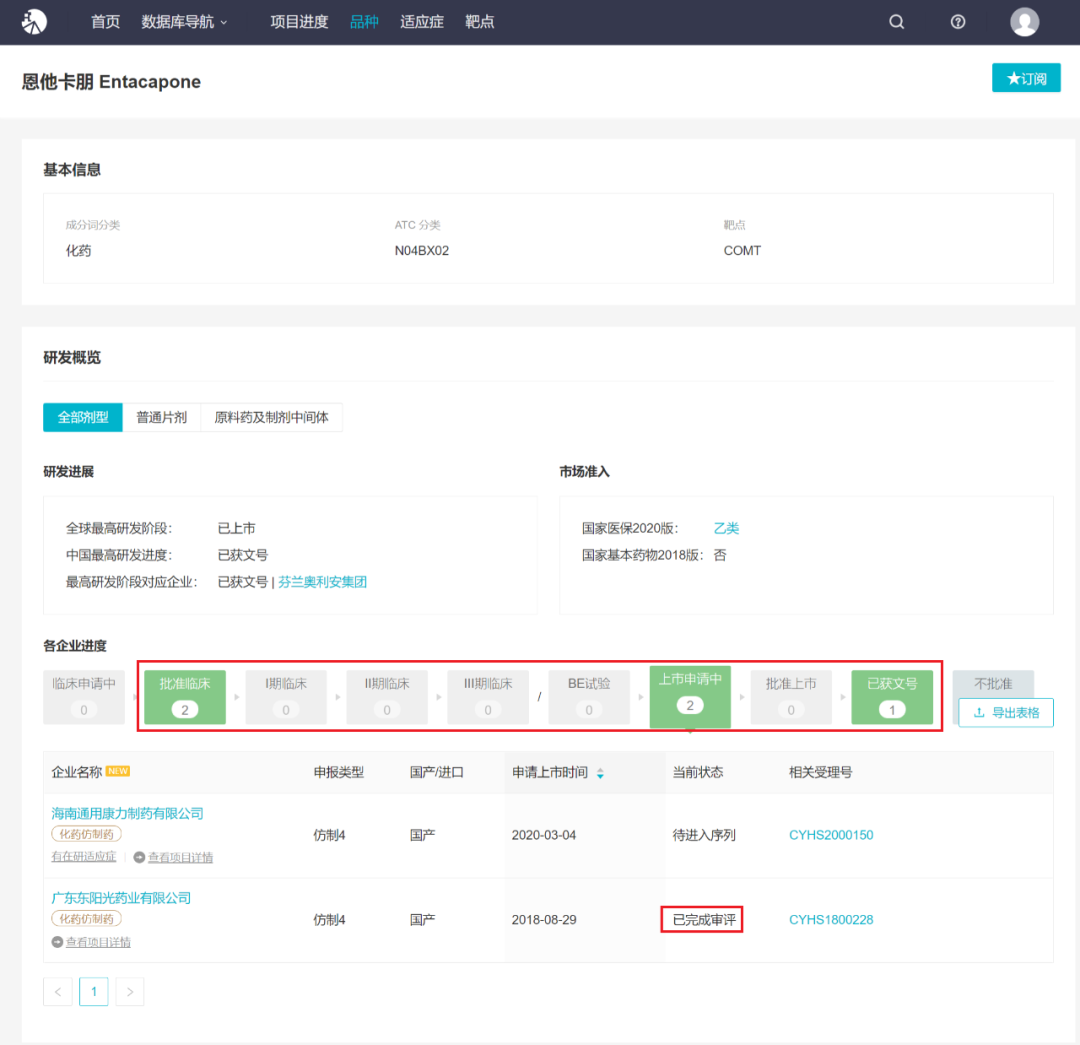Viewport: 1080px width, 1045px height.
Task: Subscribe with the ★订阅 button
Action: [x=1026, y=78]
